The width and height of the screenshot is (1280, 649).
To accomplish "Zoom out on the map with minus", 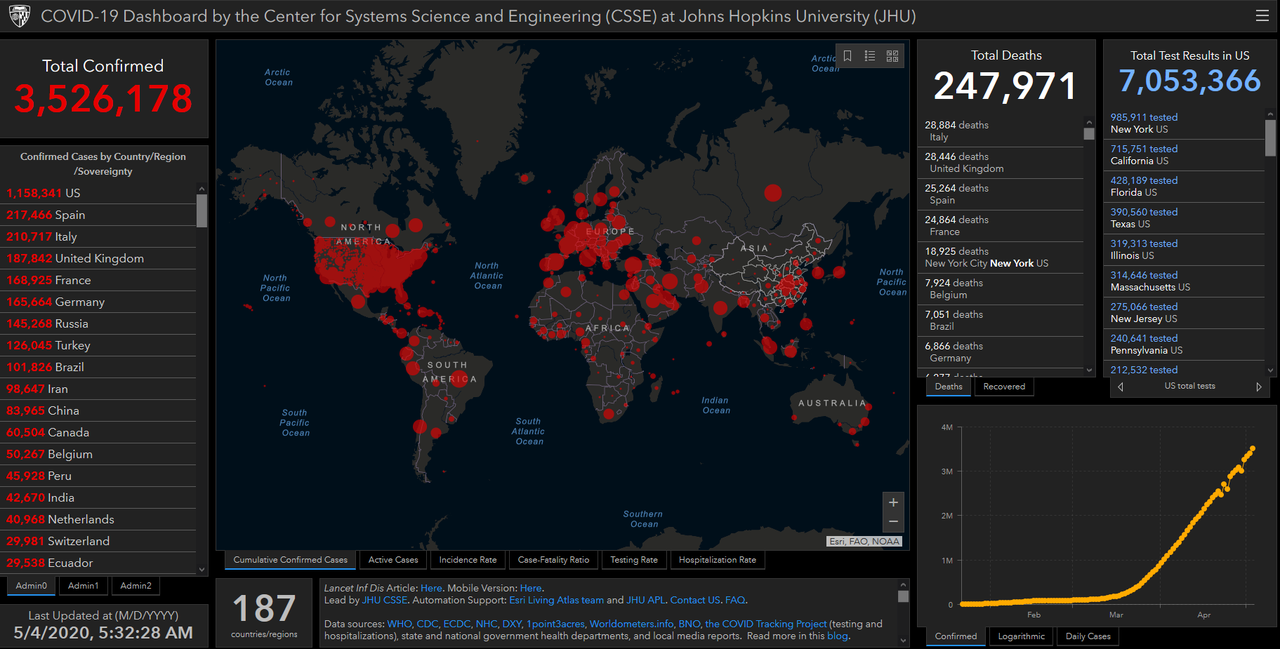I will [893, 523].
